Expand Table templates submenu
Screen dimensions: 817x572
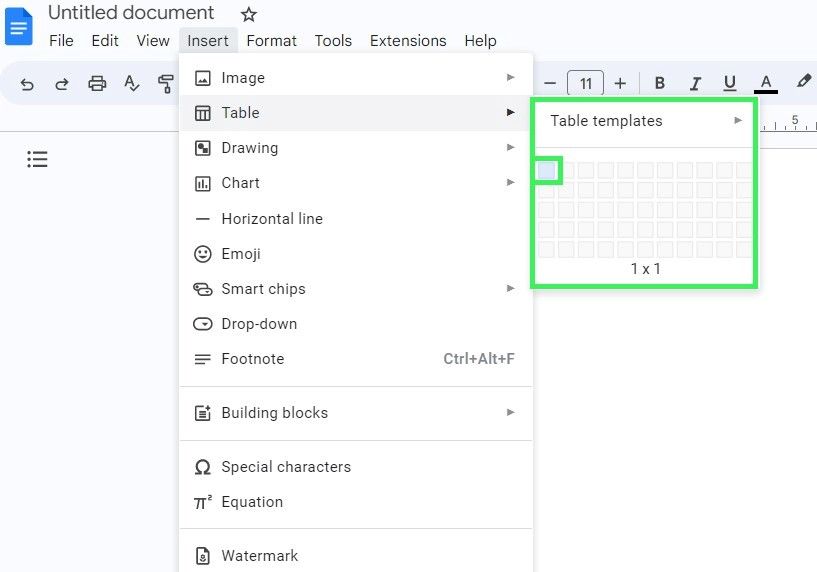(x=645, y=121)
